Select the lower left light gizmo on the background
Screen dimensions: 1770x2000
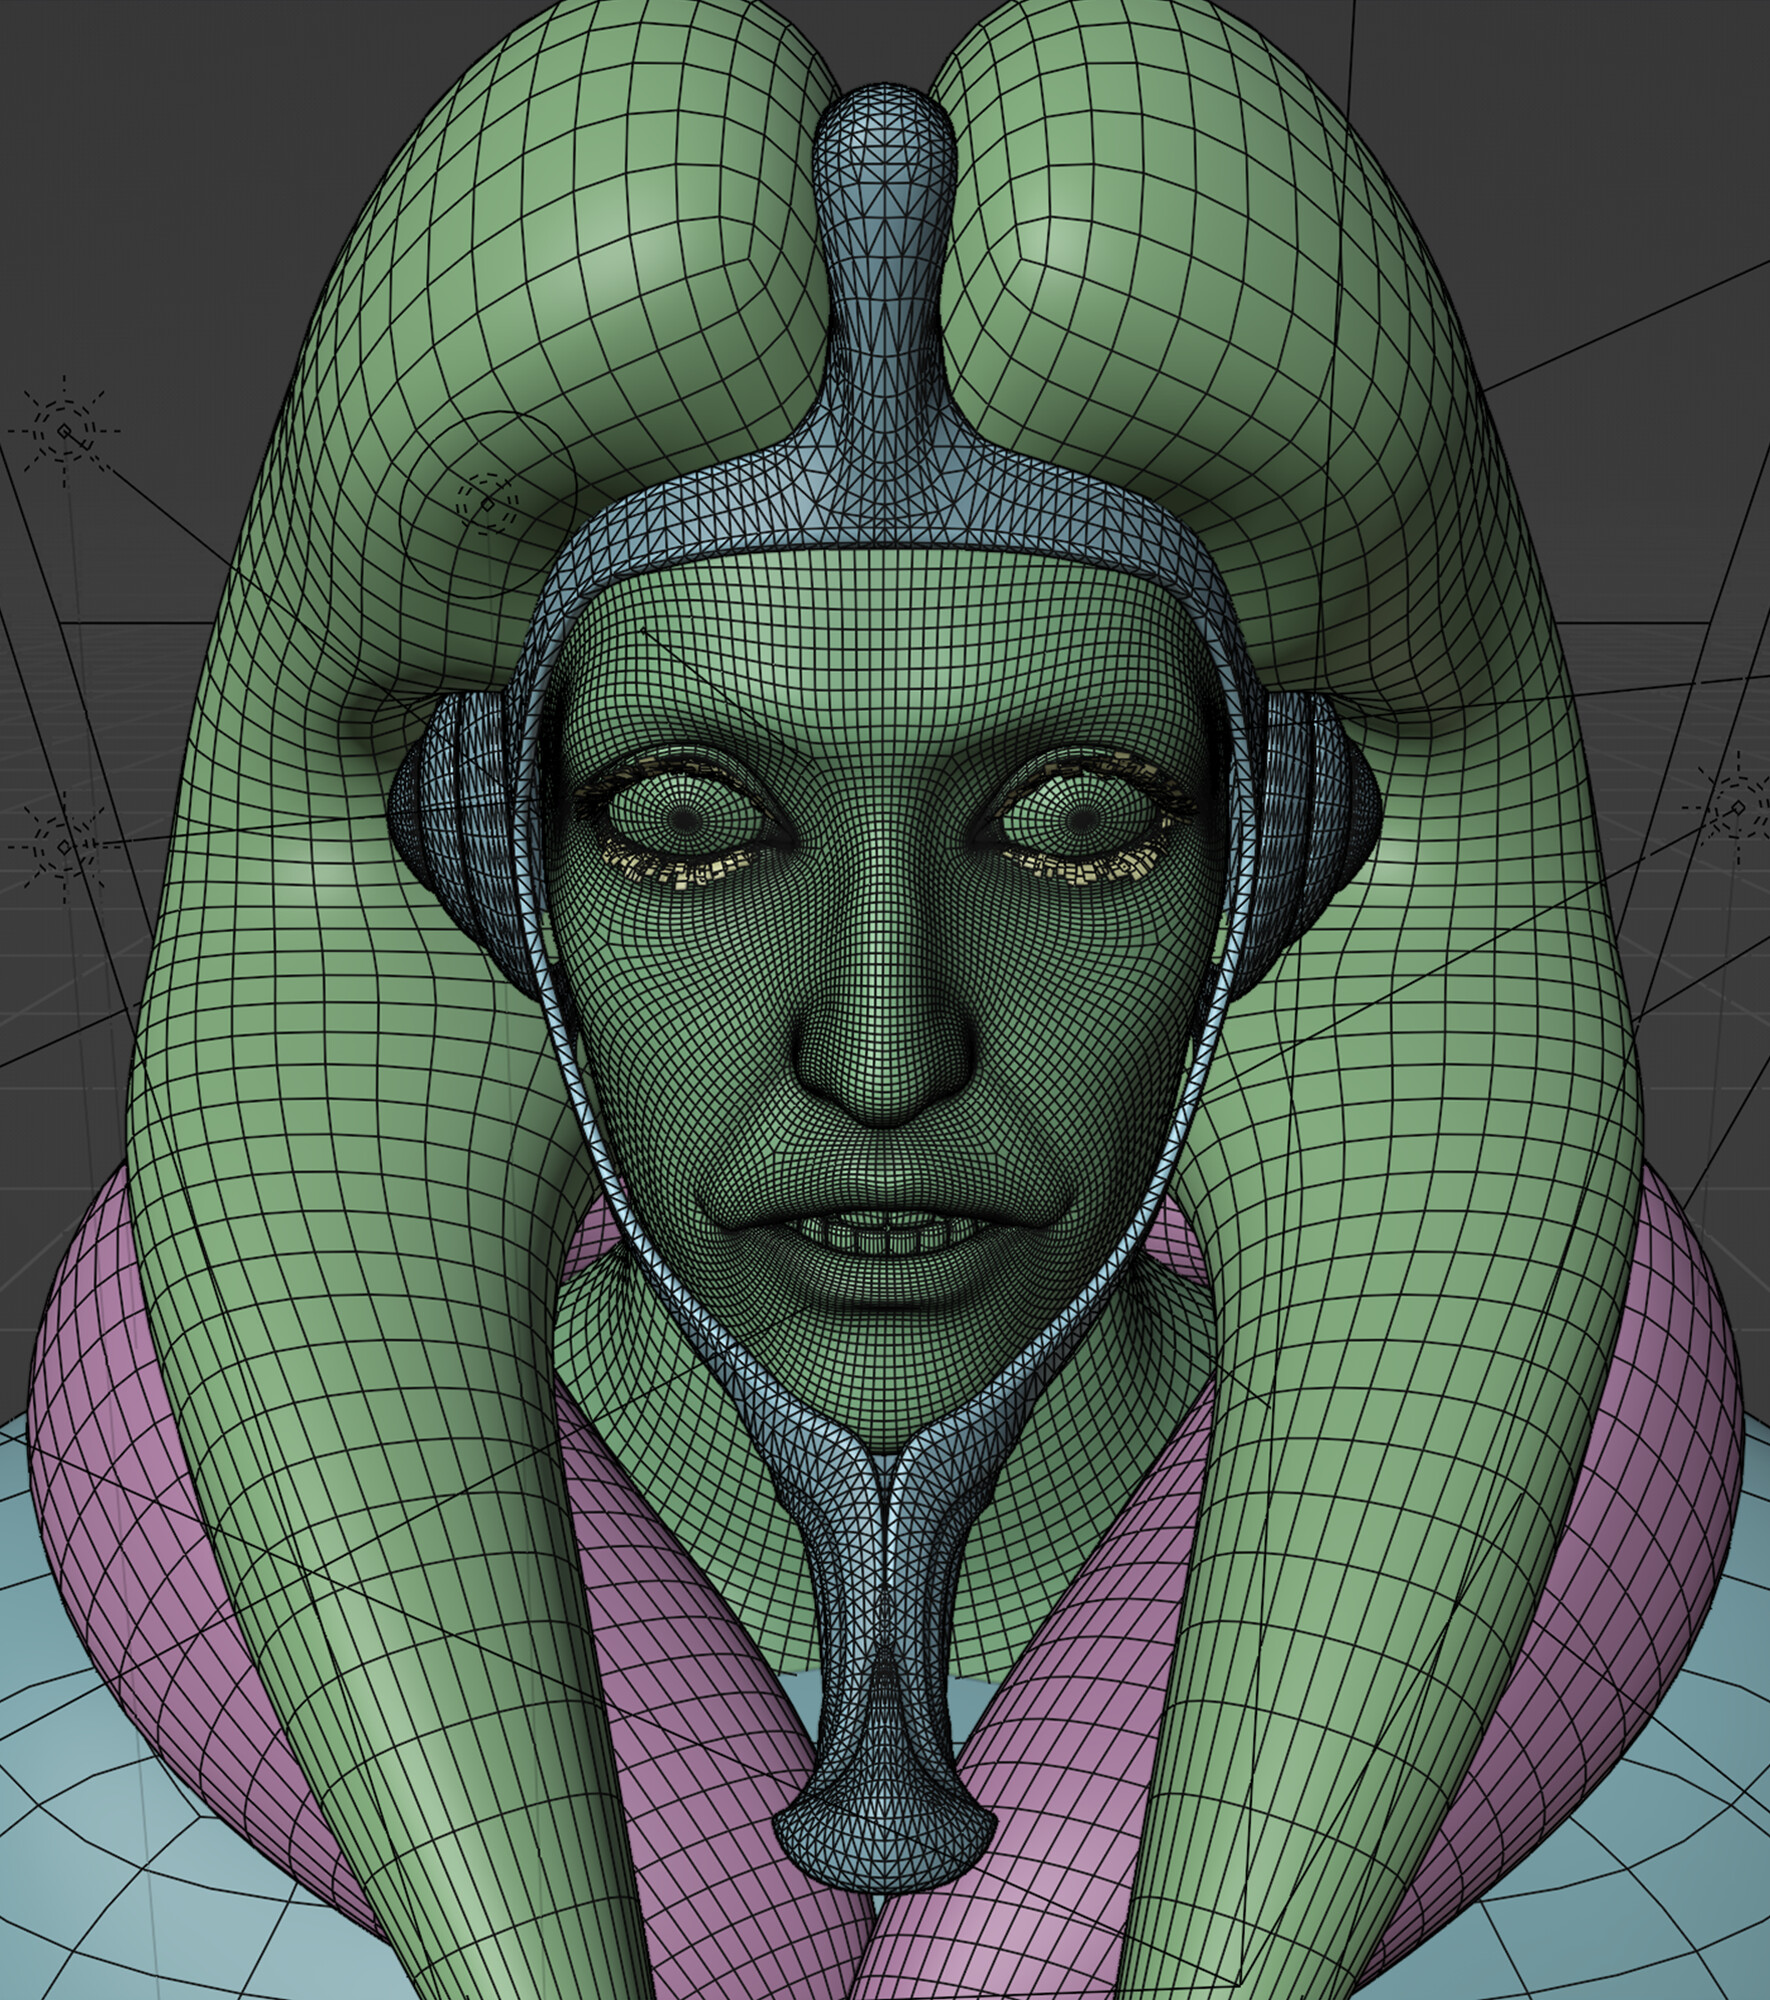click(x=62, y=846)
